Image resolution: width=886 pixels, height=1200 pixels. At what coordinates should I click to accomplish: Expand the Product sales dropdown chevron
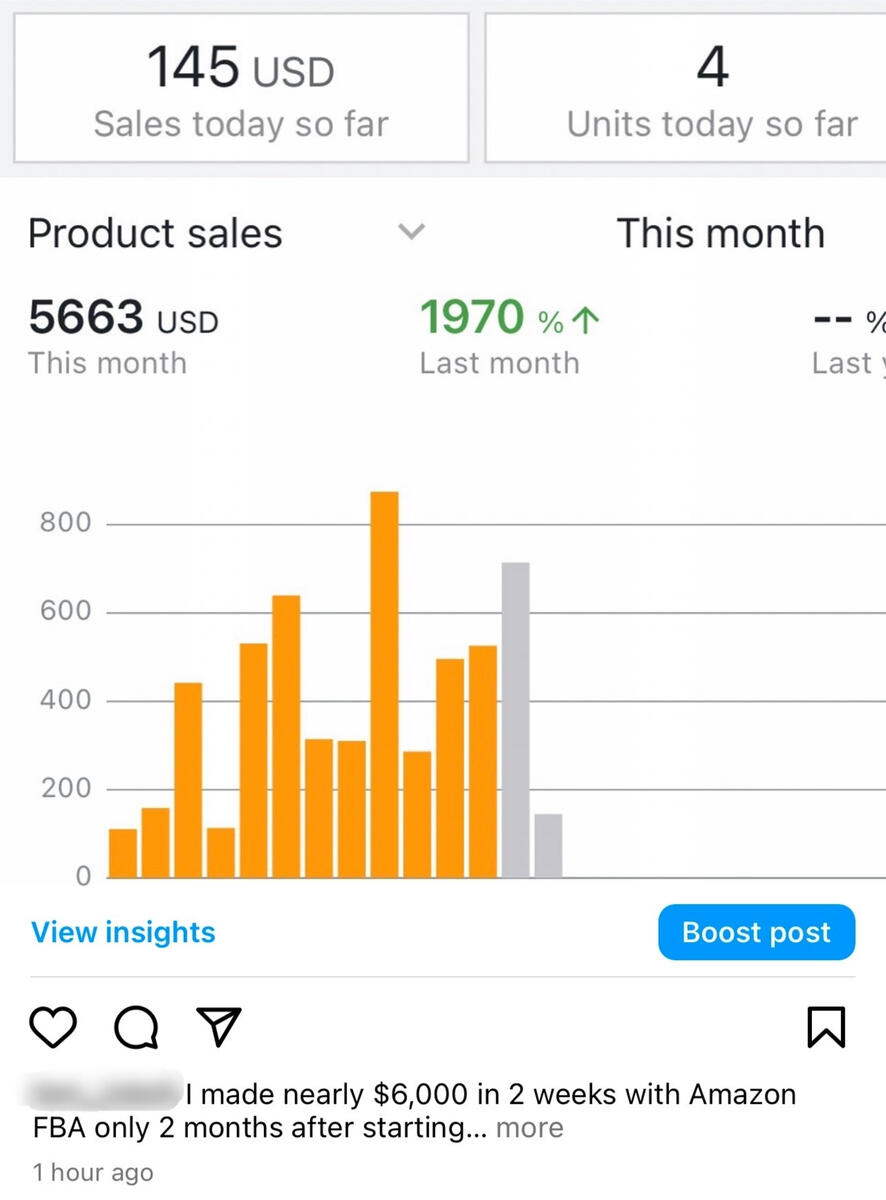(412, 232)
